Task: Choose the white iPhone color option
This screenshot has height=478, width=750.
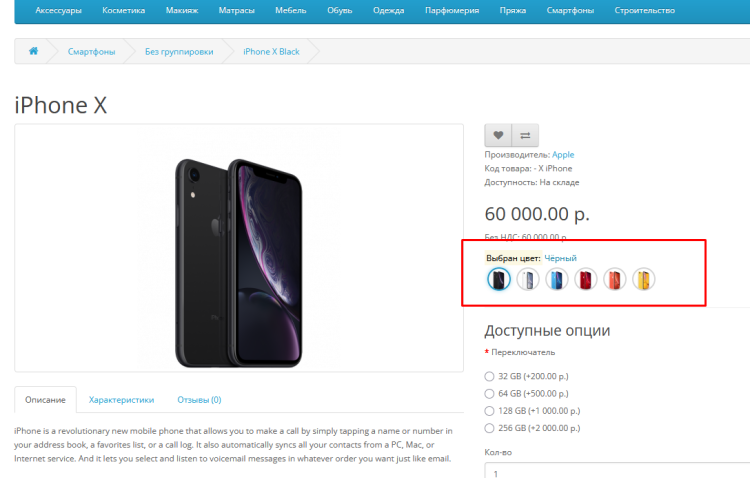Action: (528, 280)
